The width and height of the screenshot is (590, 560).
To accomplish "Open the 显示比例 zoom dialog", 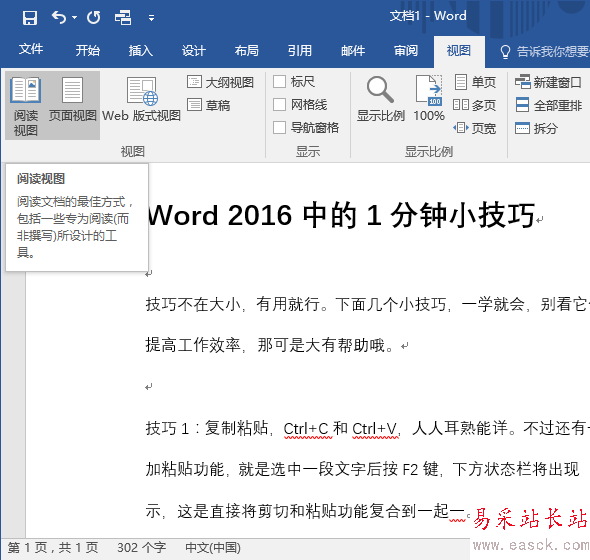I will click(x=381, y=99).
